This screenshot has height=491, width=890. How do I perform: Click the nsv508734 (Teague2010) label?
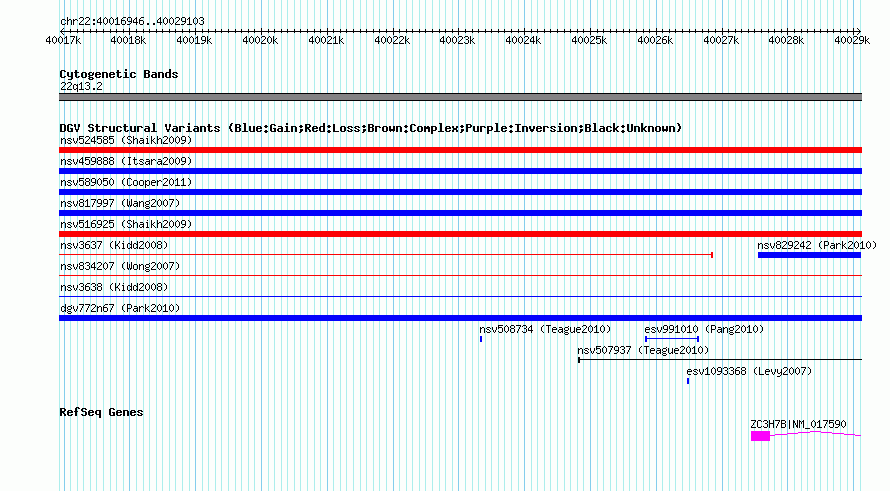tap(545, 329)
